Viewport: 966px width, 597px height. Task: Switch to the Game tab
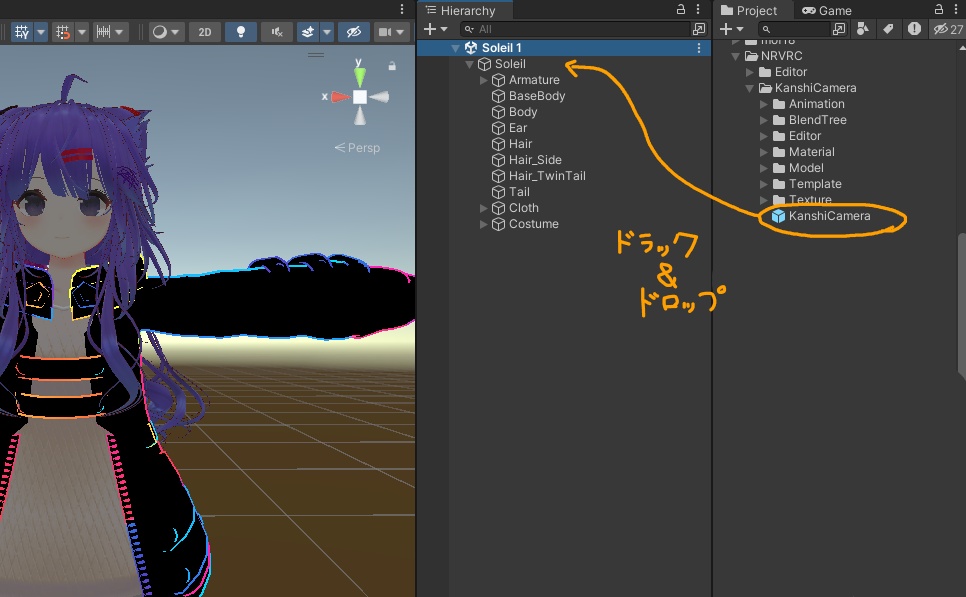pos(826,10)
